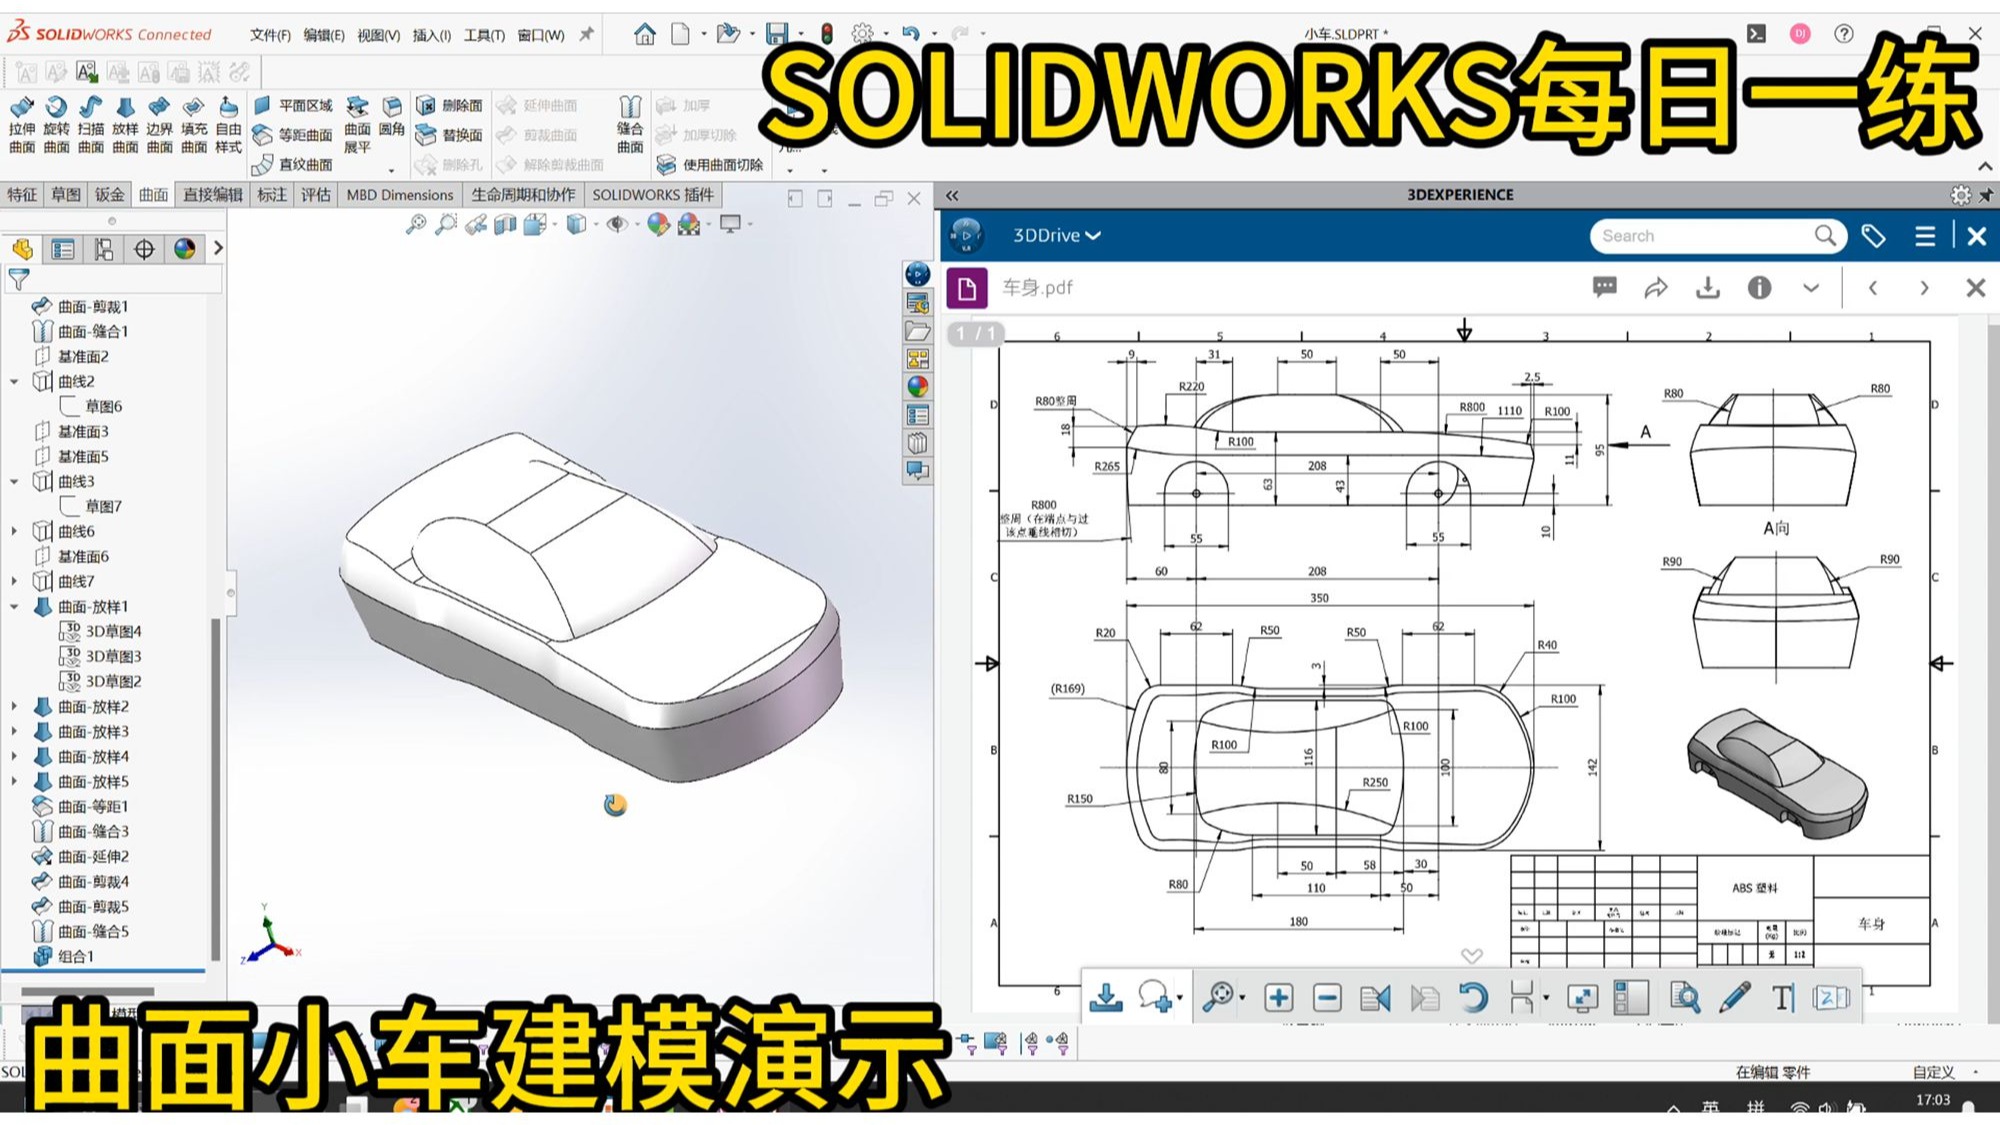The width and height of the screenshot is (2000, 1125).
Task: Open the 插入(I) menu
Action: click(x=432, y=35)
